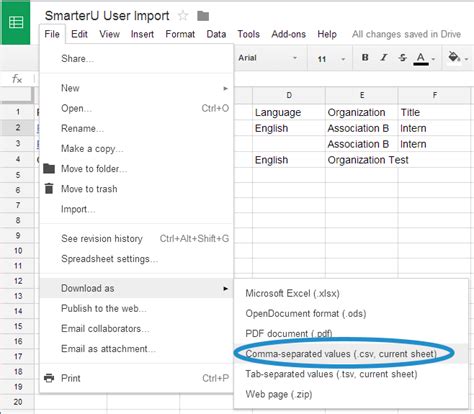Select row 20 header
474x414 pixels.
click(x=18, y=402)
